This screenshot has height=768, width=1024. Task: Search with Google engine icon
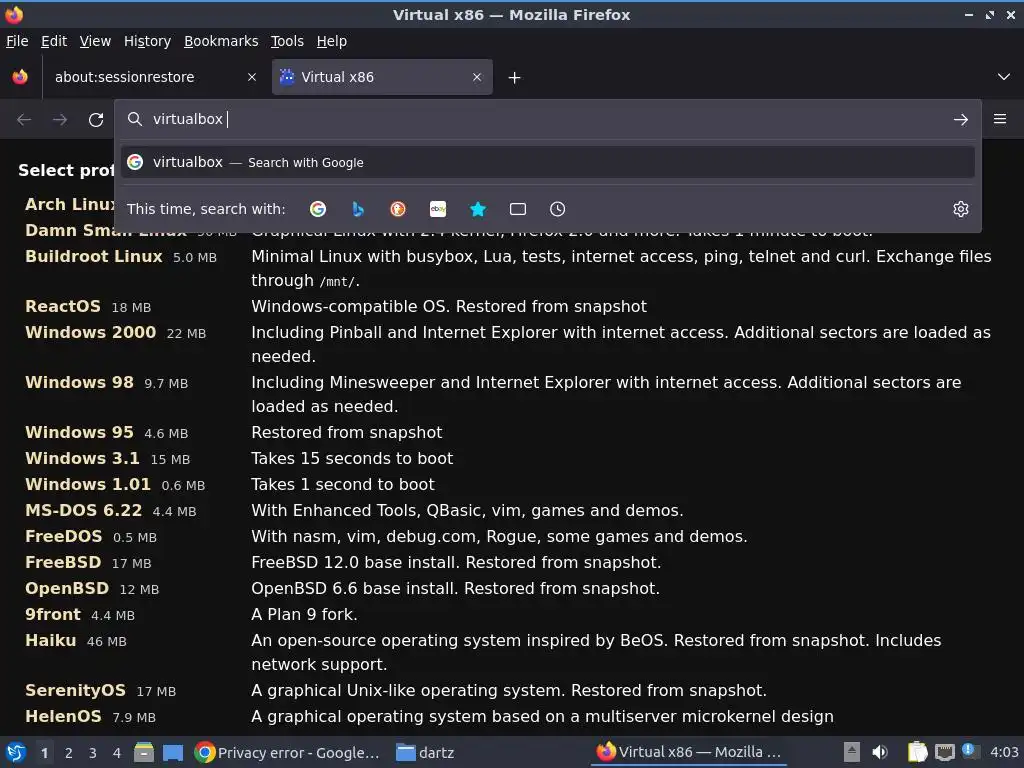[x=318, y=209]
